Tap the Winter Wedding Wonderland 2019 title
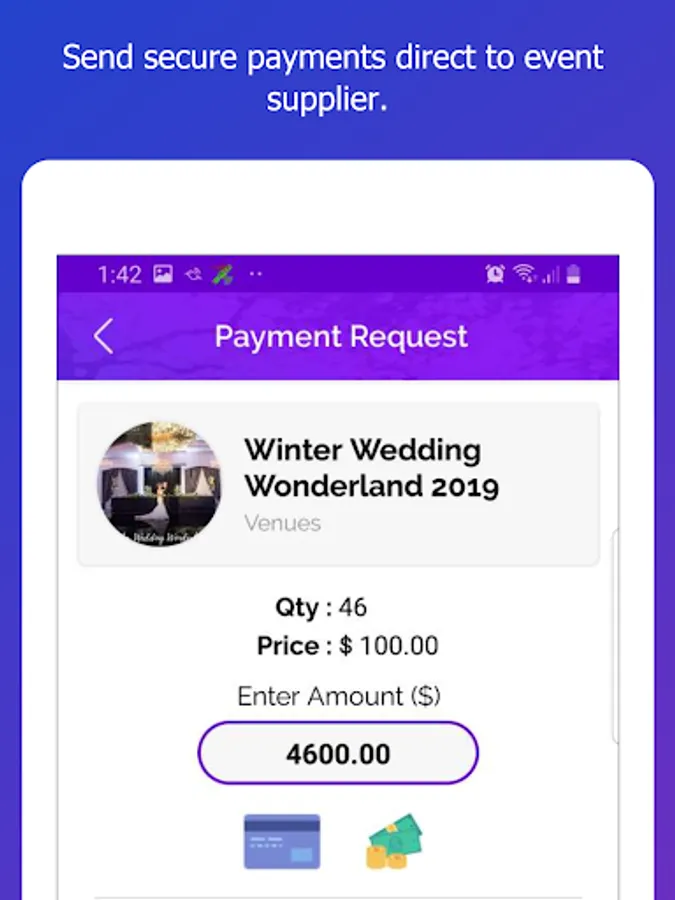Viewport: 675px width, 900px height. (x=371, y=468)
